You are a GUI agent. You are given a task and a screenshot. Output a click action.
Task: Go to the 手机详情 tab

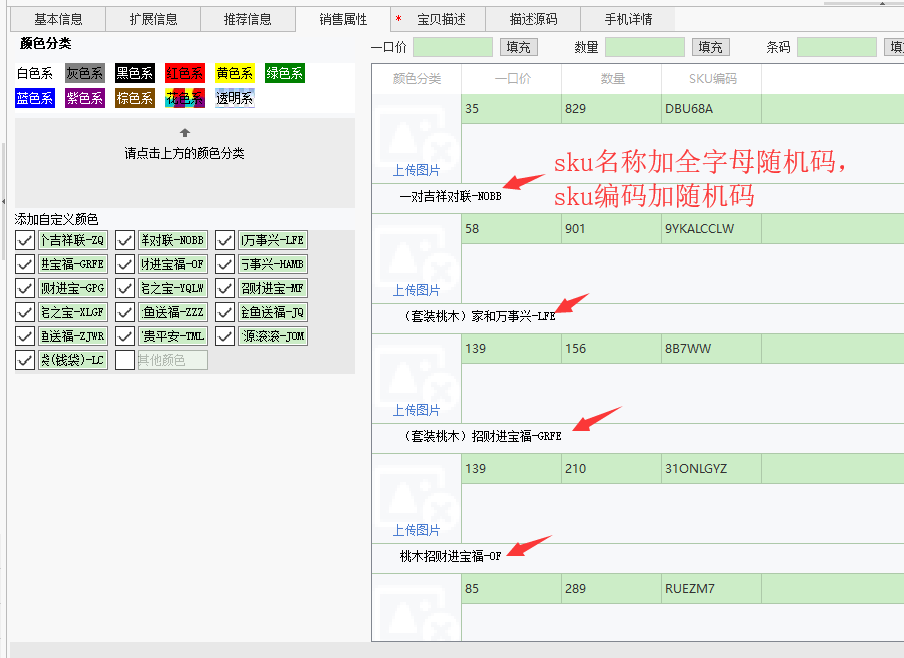(628, 19)
